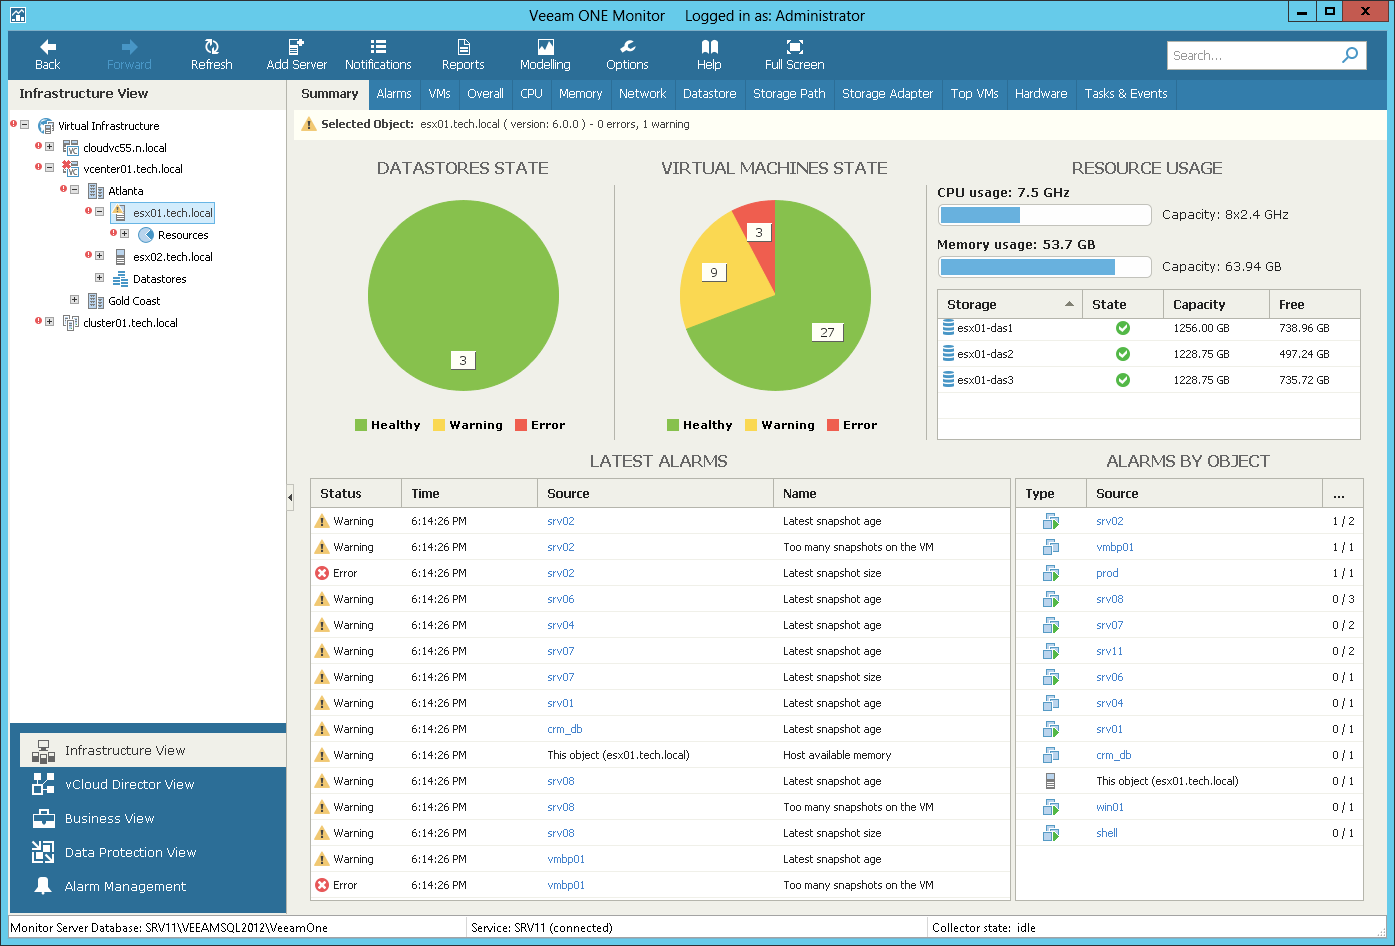Click the cluster01.tech.local icon
1395x946 pixels.
pos(71,323)
